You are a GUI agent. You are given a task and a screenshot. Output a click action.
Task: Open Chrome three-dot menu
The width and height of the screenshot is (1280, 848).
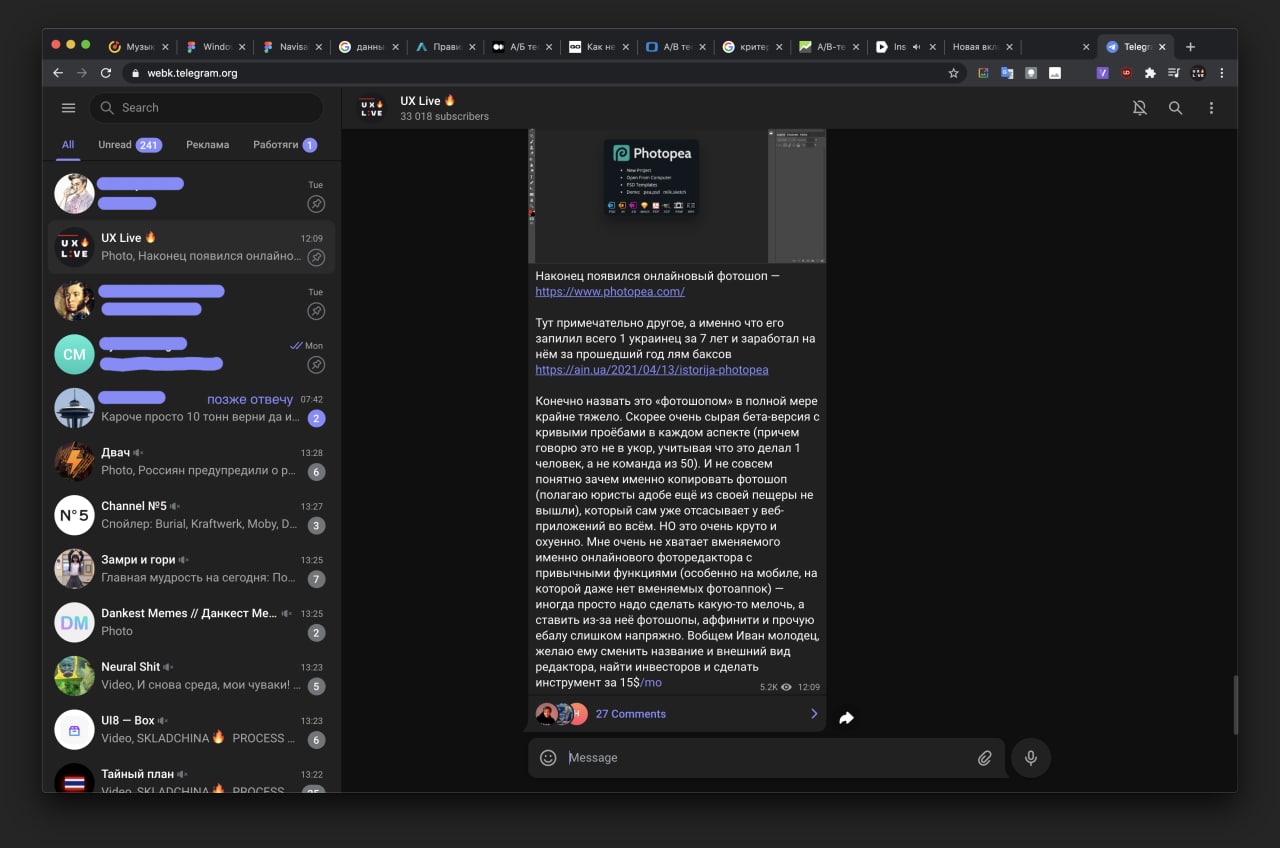1222,73
